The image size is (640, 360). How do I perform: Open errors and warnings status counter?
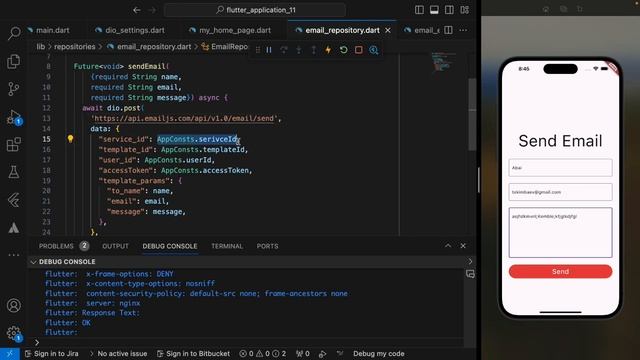[263, 353]
